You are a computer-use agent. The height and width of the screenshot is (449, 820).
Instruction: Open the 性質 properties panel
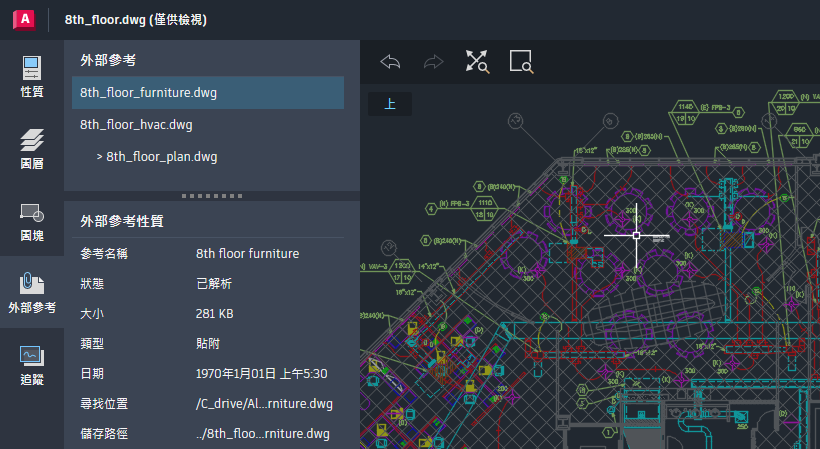[32, 76]
